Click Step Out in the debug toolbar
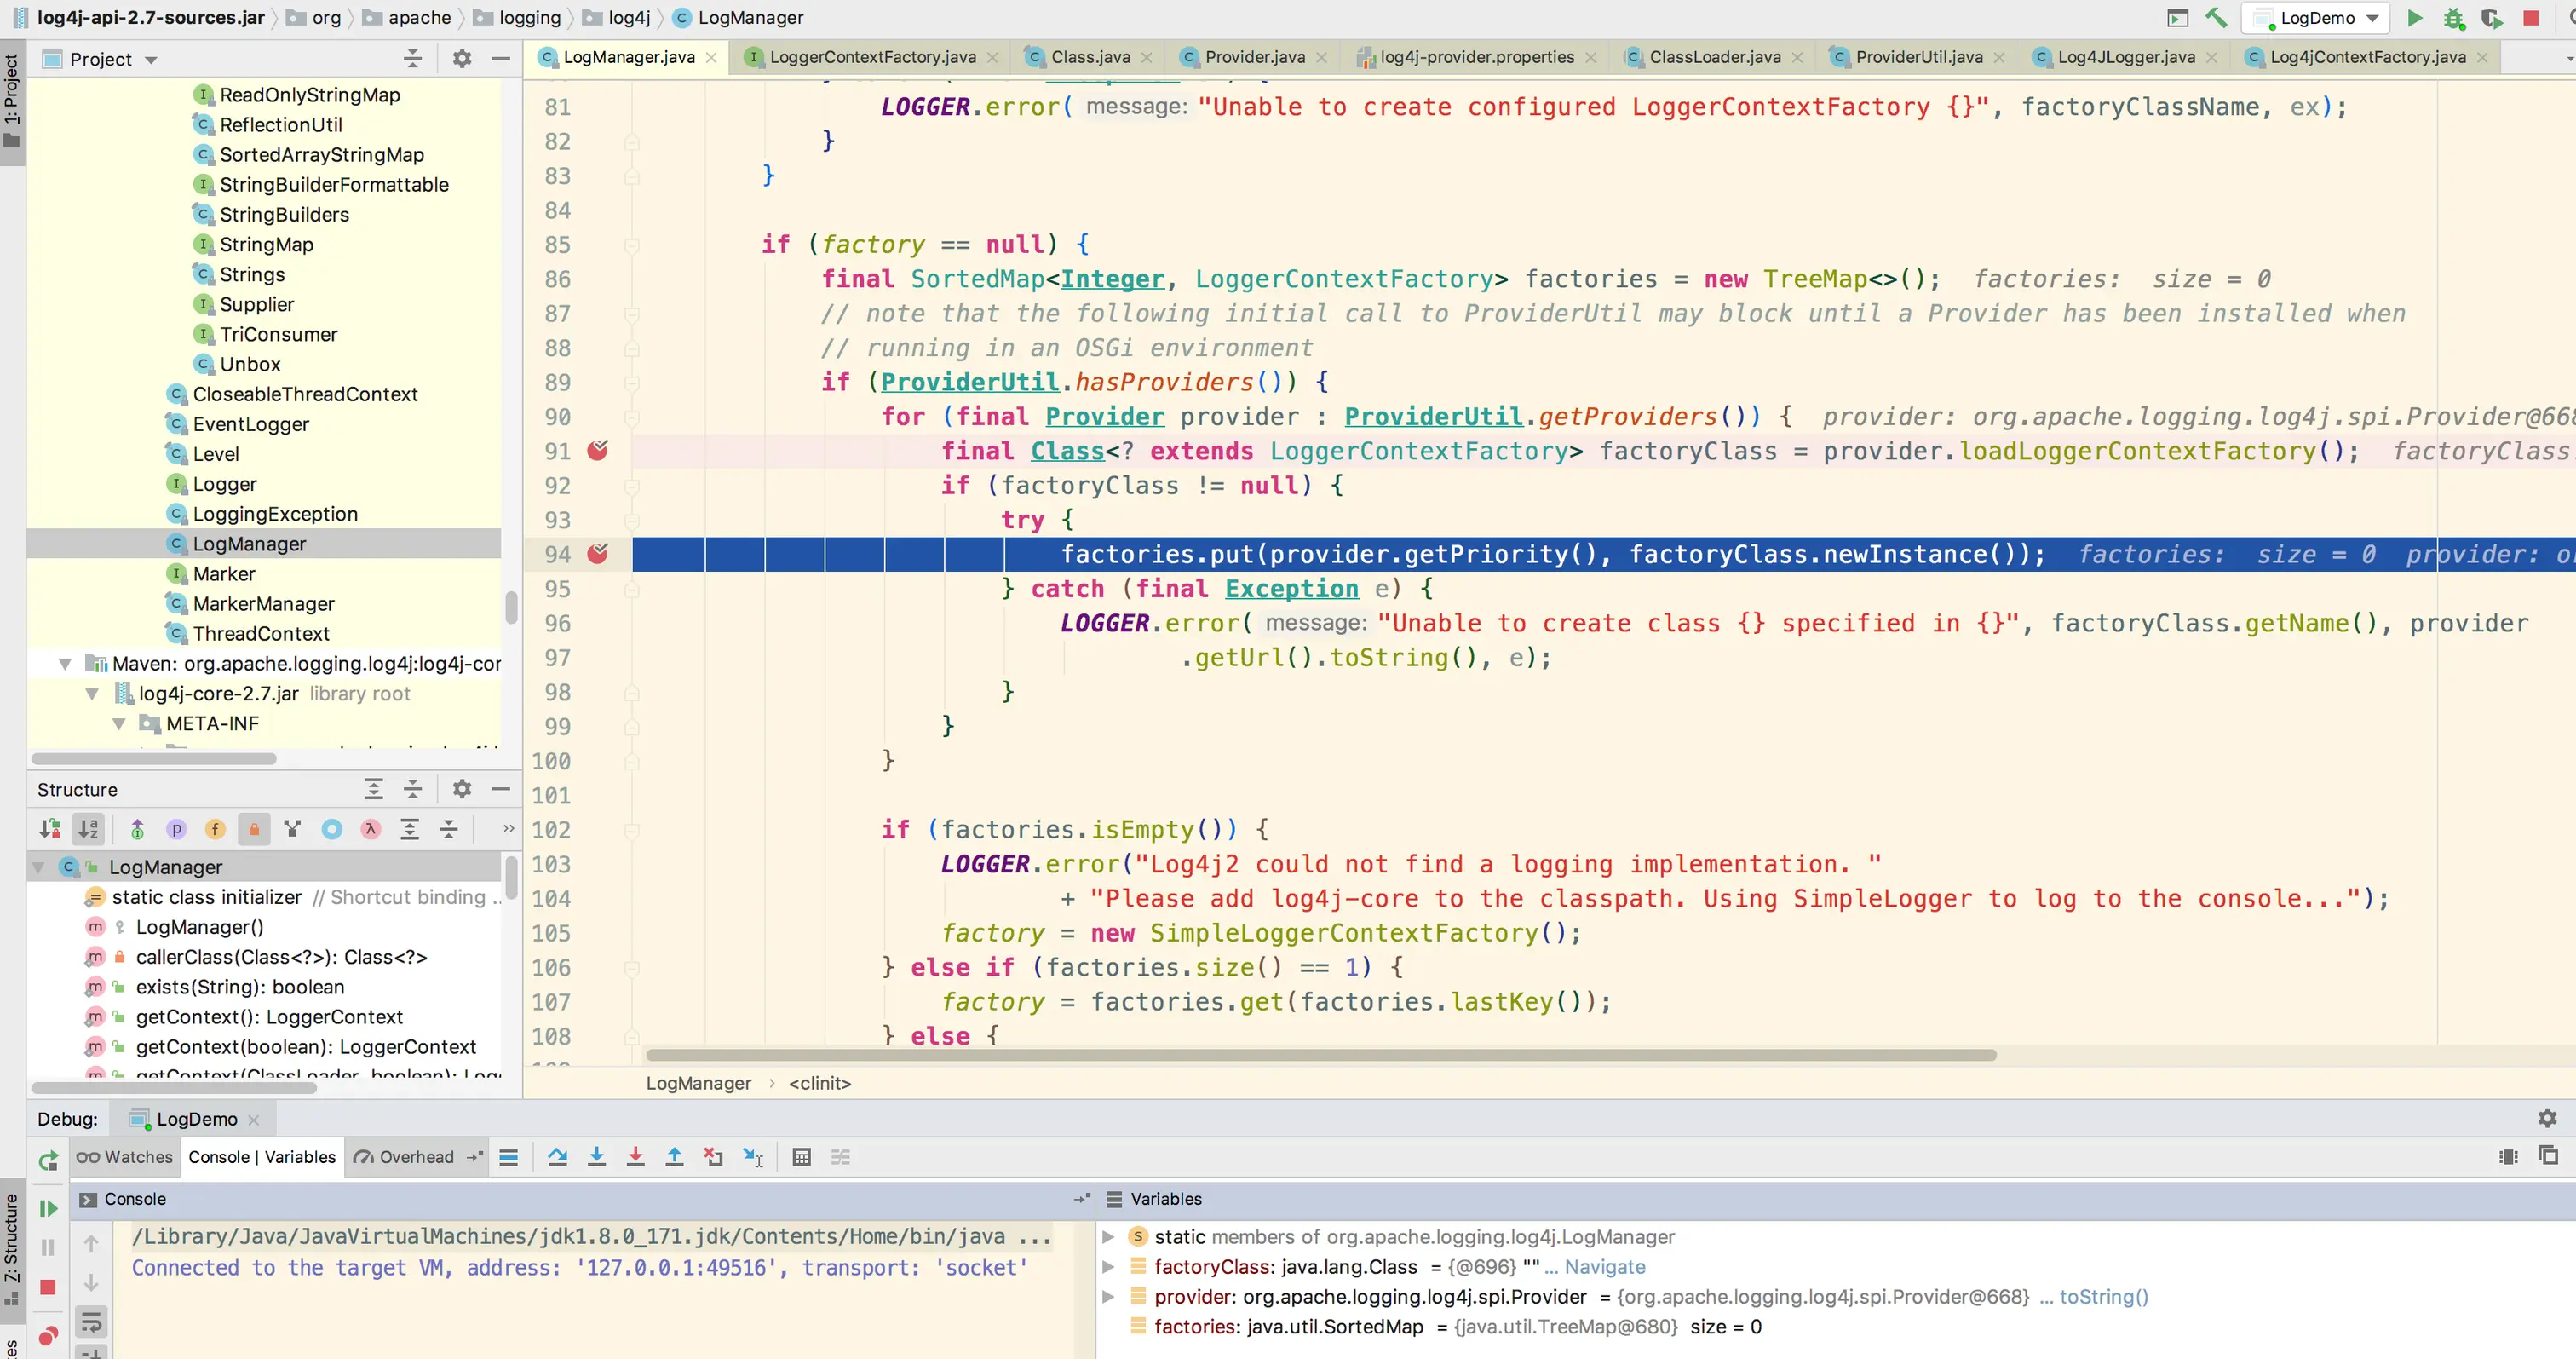 click(674, 1157)
